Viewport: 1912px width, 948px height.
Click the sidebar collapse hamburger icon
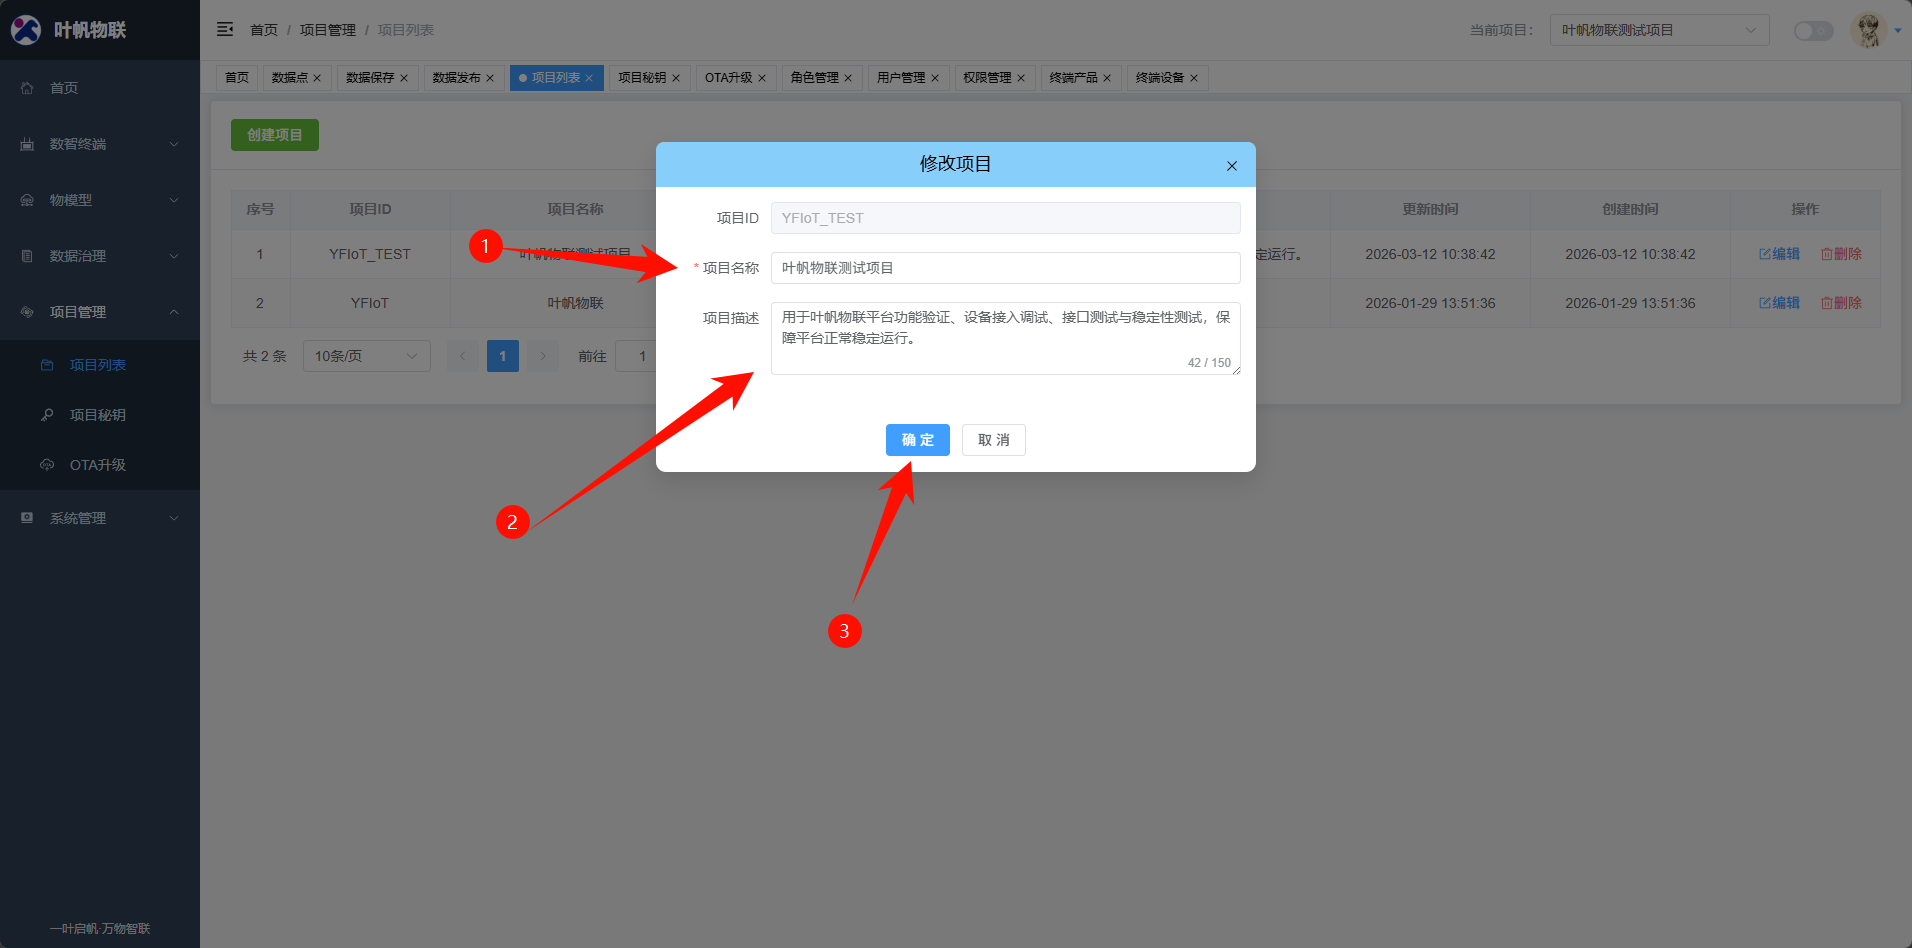pyautogui.click(x=225, y=29)
